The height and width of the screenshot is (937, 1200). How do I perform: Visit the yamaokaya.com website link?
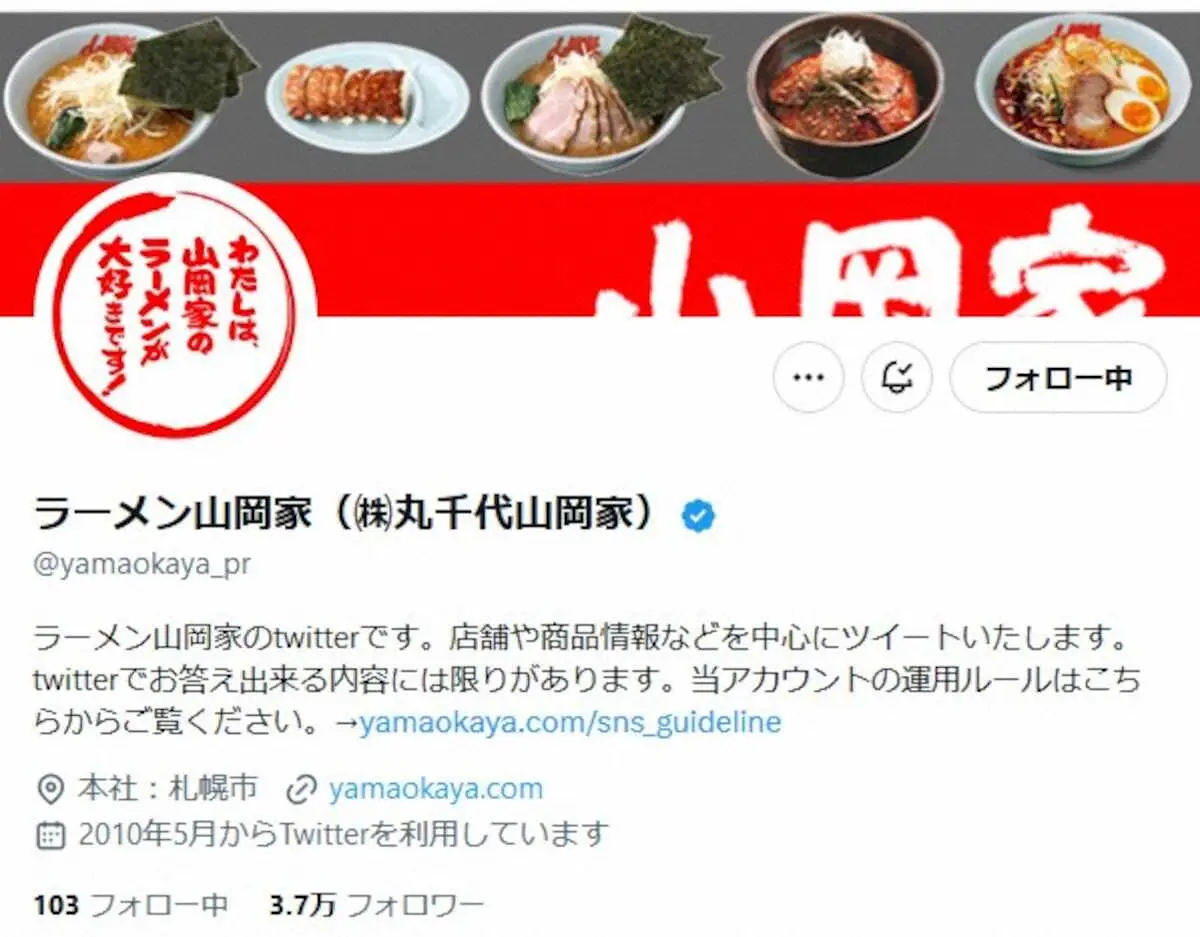pyautogui.click(x=436, y=789)
